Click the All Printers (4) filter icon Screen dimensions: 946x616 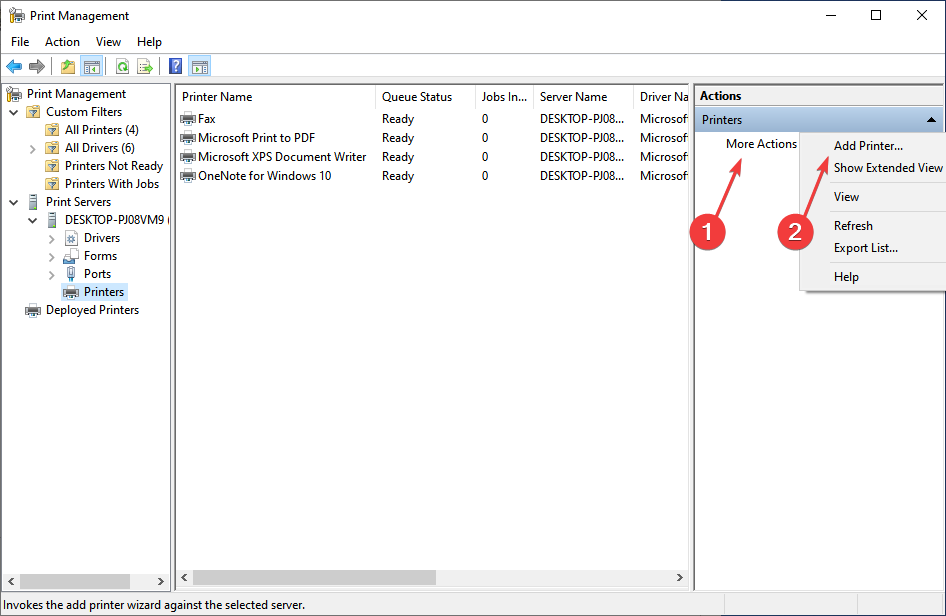(52, 130)
